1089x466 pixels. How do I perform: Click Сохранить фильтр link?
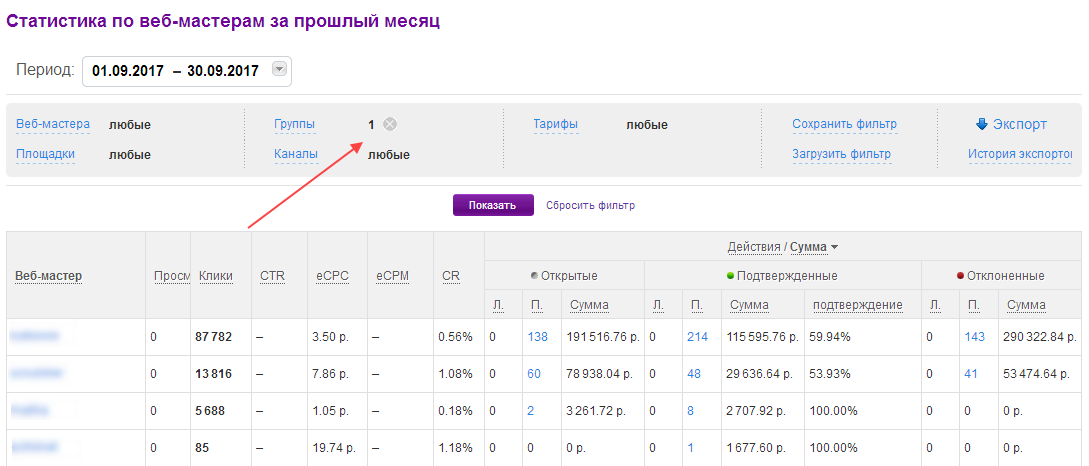pyautogui.click(x=844, y=125)
